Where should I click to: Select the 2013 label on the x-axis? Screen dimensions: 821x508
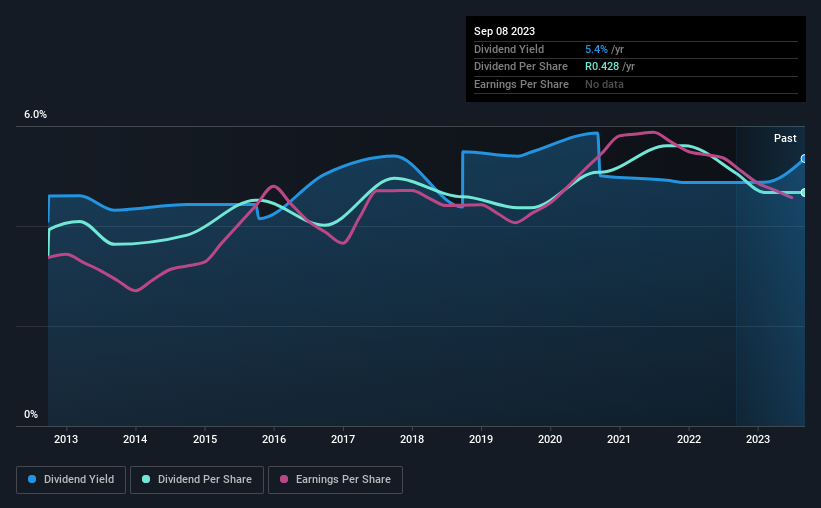pyautogui.click(x=66, y=439)
